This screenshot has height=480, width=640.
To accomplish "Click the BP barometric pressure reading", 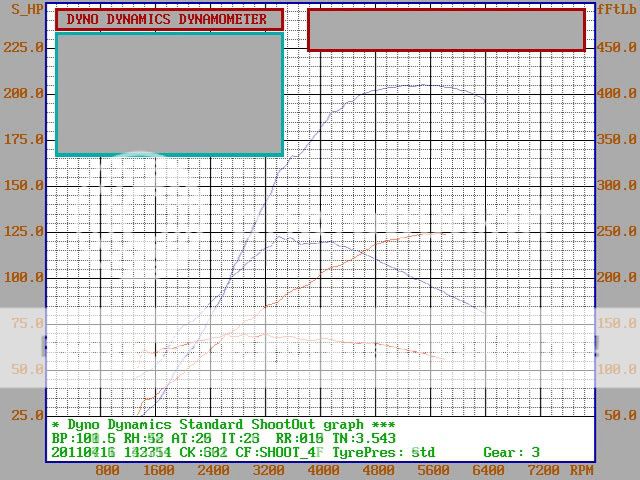I will click(83, 438).
